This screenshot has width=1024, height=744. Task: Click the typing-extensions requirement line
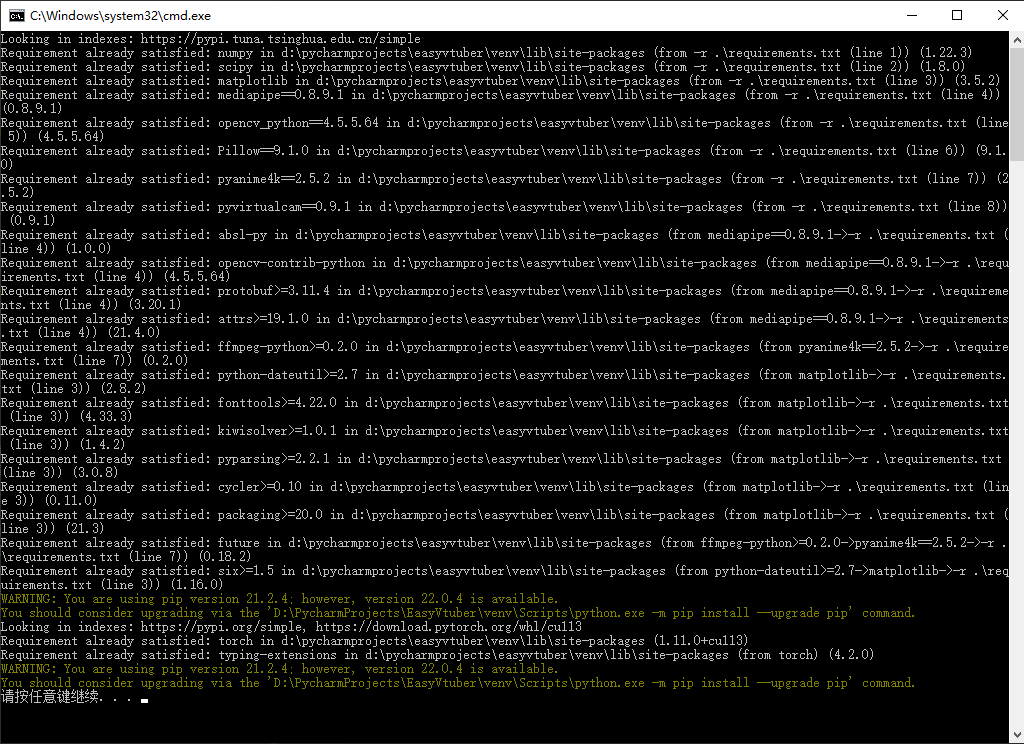[x=437, y=656]
